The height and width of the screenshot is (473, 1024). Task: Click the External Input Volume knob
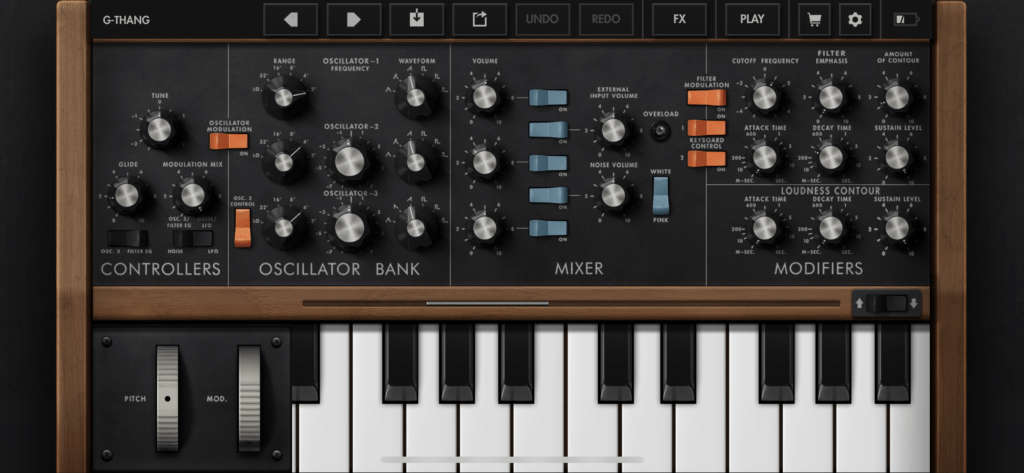[x=613, y=130]
